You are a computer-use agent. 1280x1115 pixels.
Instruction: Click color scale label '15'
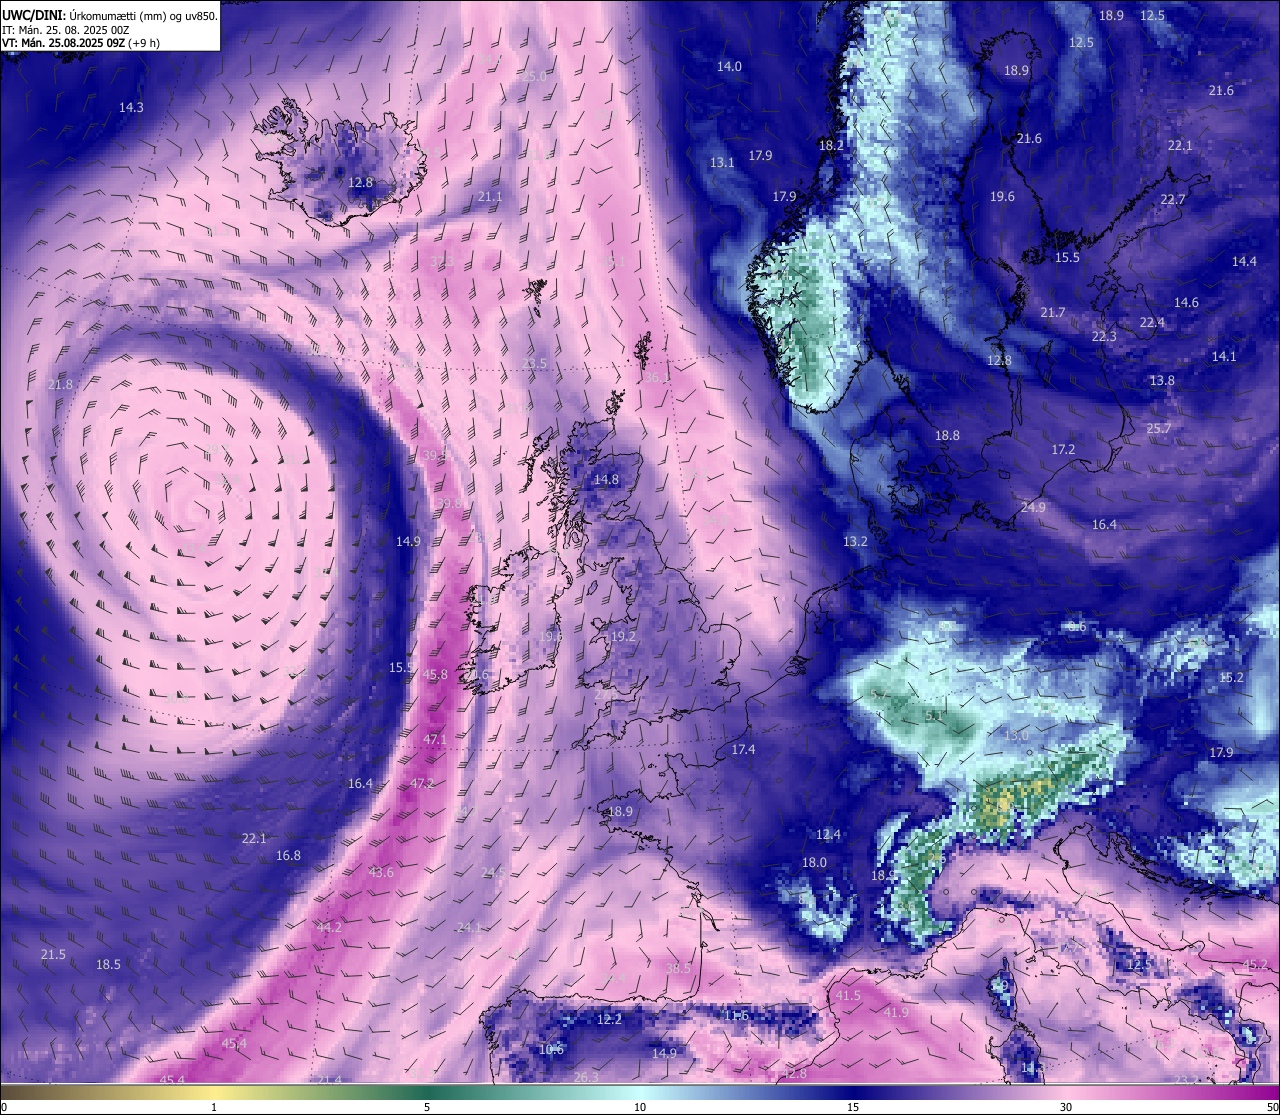(853, 1107)
